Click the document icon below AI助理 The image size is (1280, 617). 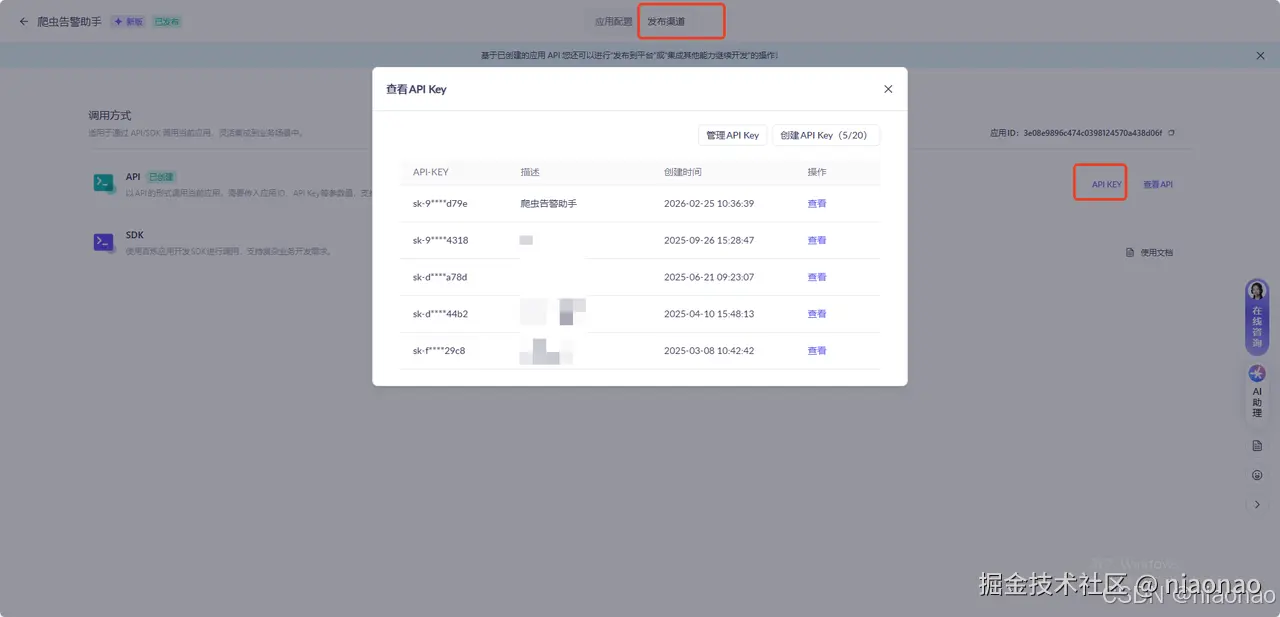click(x=1257, y=445)
